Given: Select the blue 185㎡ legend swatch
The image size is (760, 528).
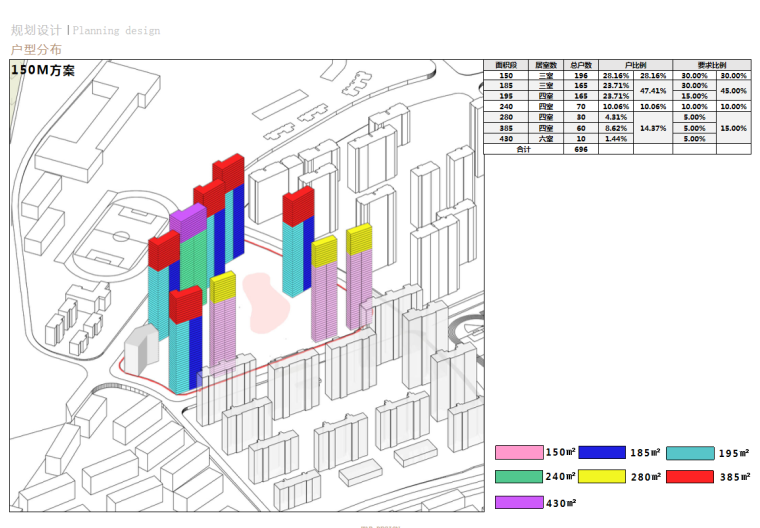Looking at the screenshot, I should pos(602,453).
